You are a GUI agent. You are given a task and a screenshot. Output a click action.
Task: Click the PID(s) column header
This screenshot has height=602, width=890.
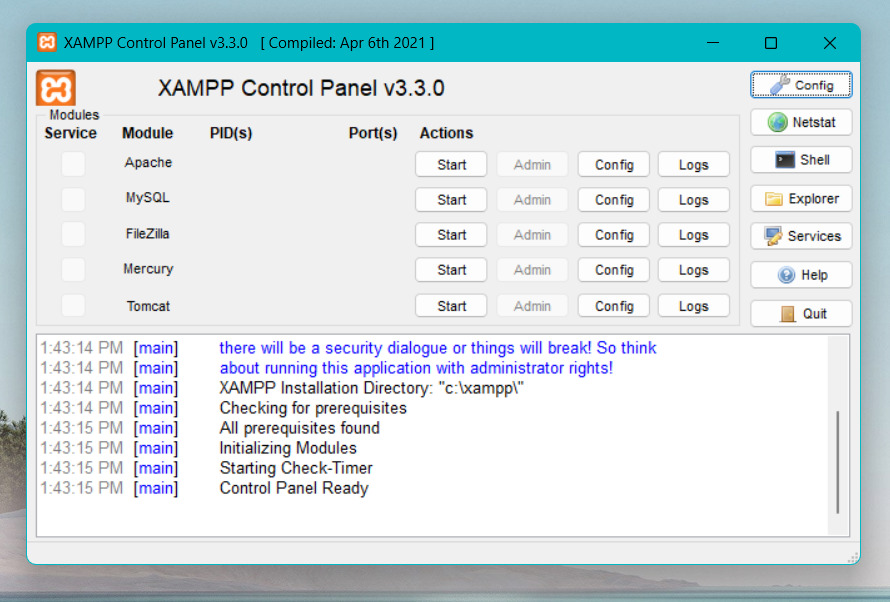pos(231,133)
